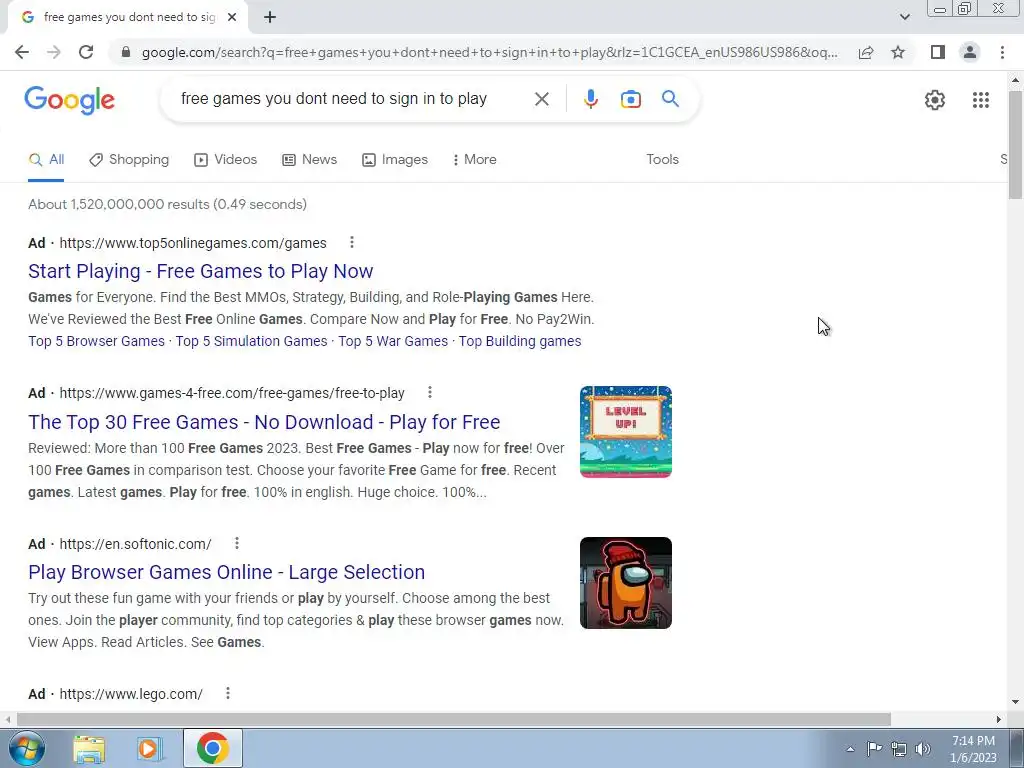Open 'Start Playing - Free Games to Play Now'
The image size is (1024, 768).
(200, 271)
